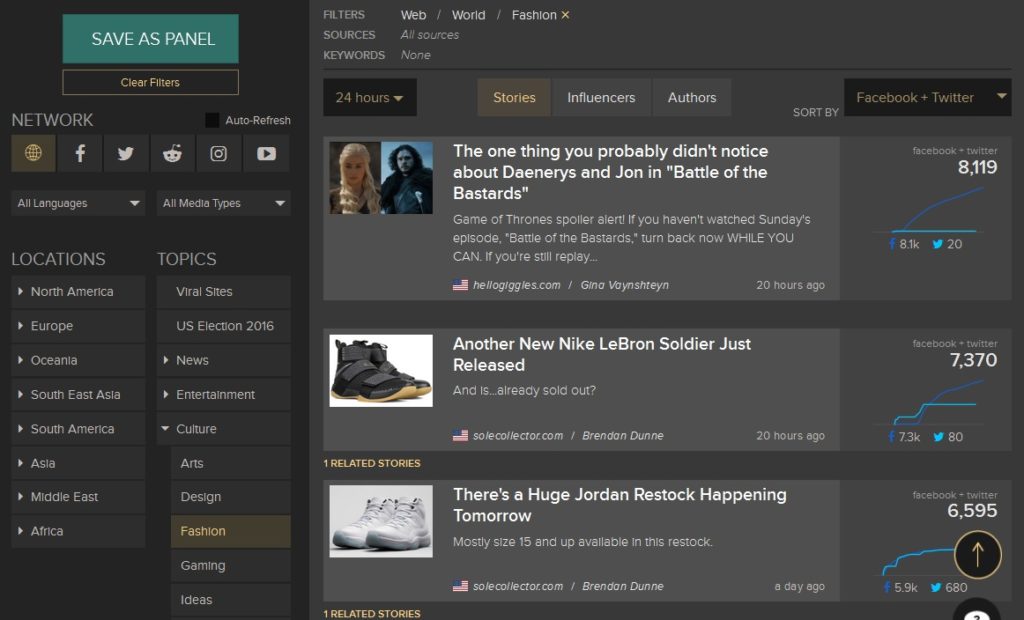Image resolution: width=1024 pixels, height=620 pixels.
Task: Switch to the Facebook network filter
Action: pos(79,153)
